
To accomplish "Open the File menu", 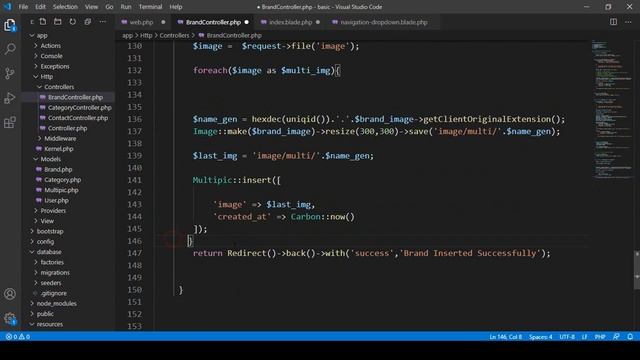I will pos(23,7).
